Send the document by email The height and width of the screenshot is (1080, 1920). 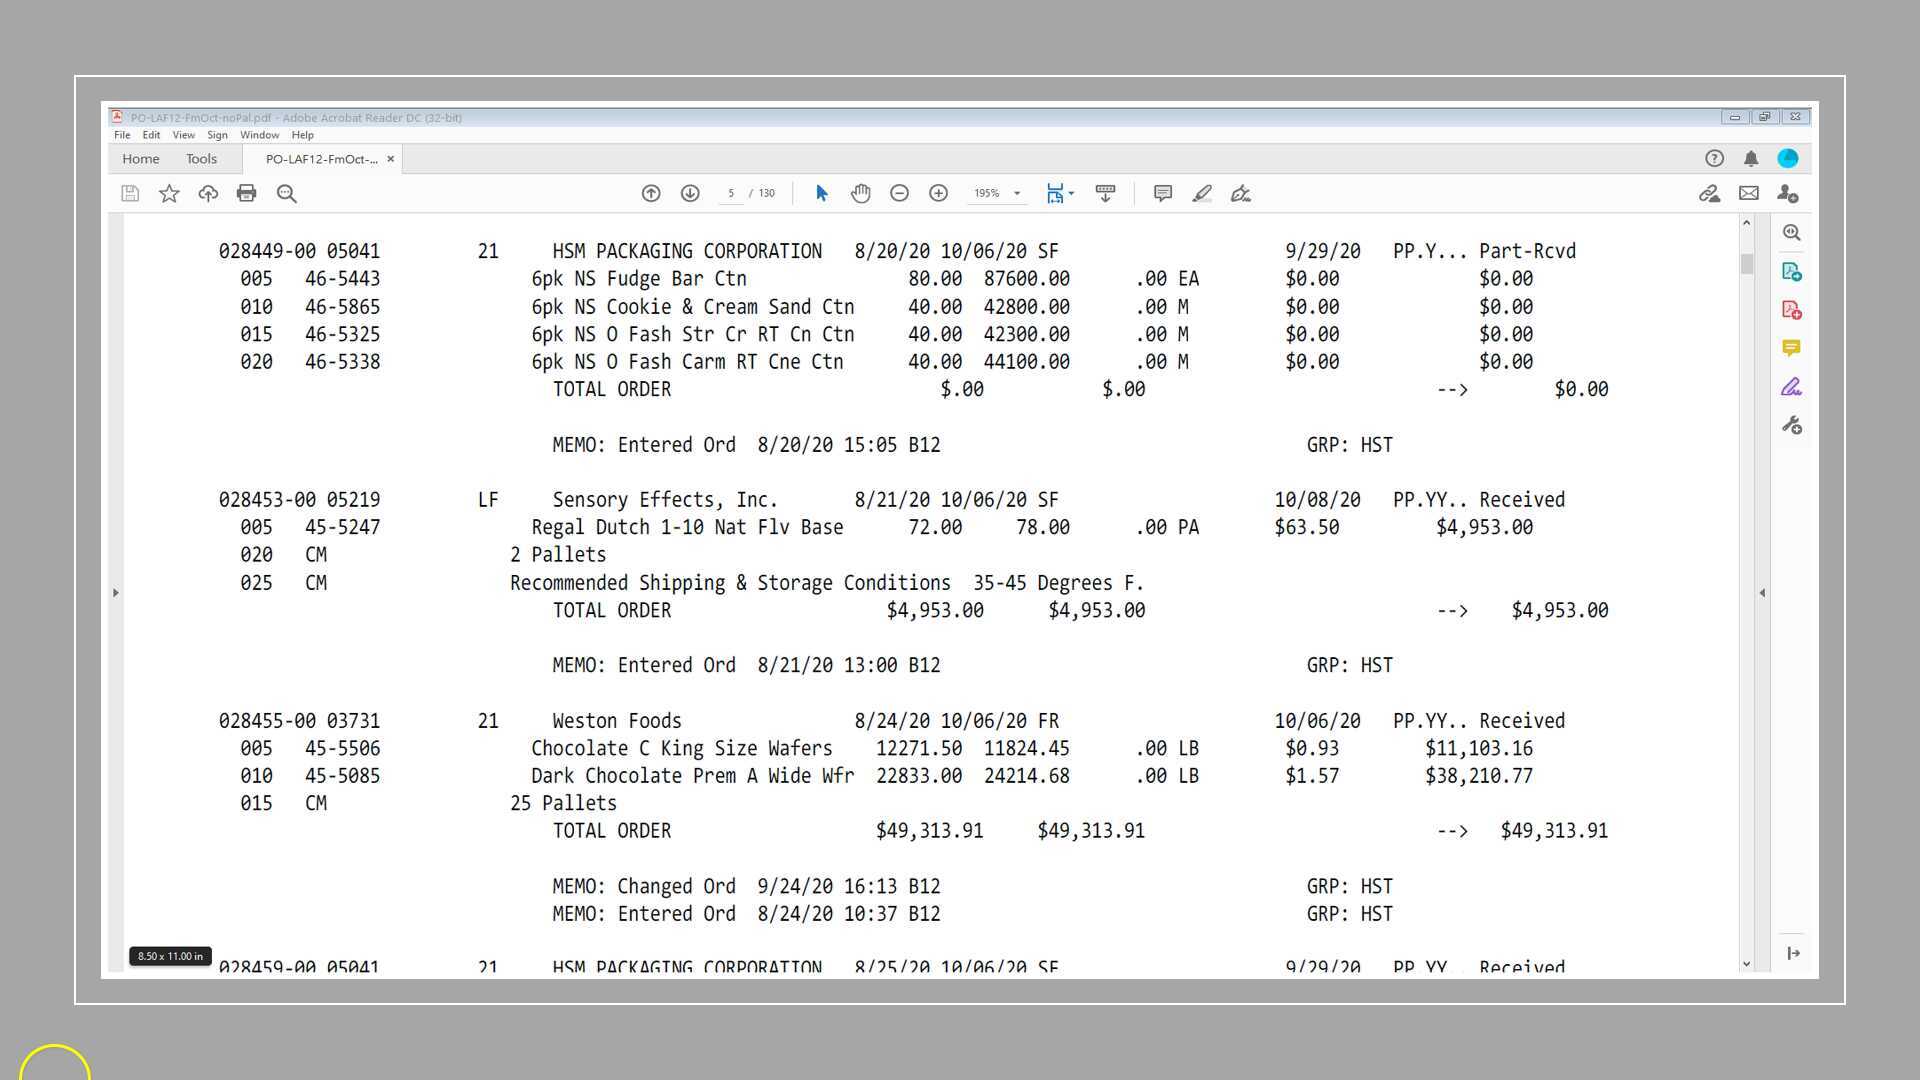click(1747, 193)
